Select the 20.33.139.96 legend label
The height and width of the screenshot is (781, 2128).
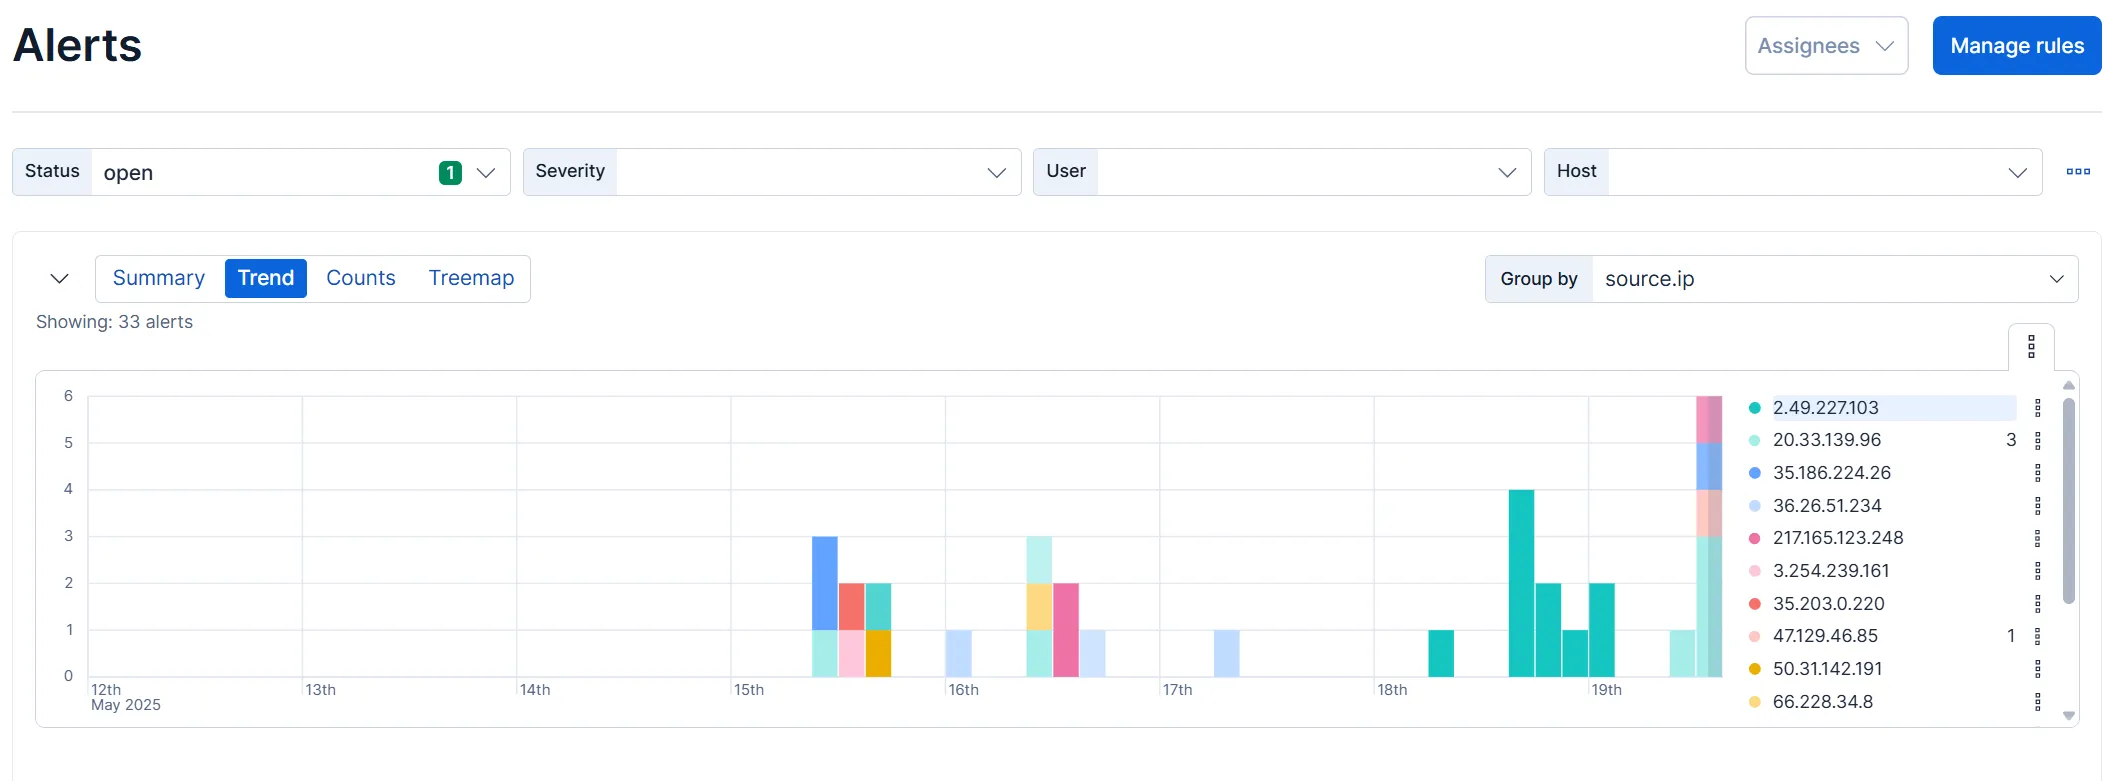click(x=1827, y=440)
